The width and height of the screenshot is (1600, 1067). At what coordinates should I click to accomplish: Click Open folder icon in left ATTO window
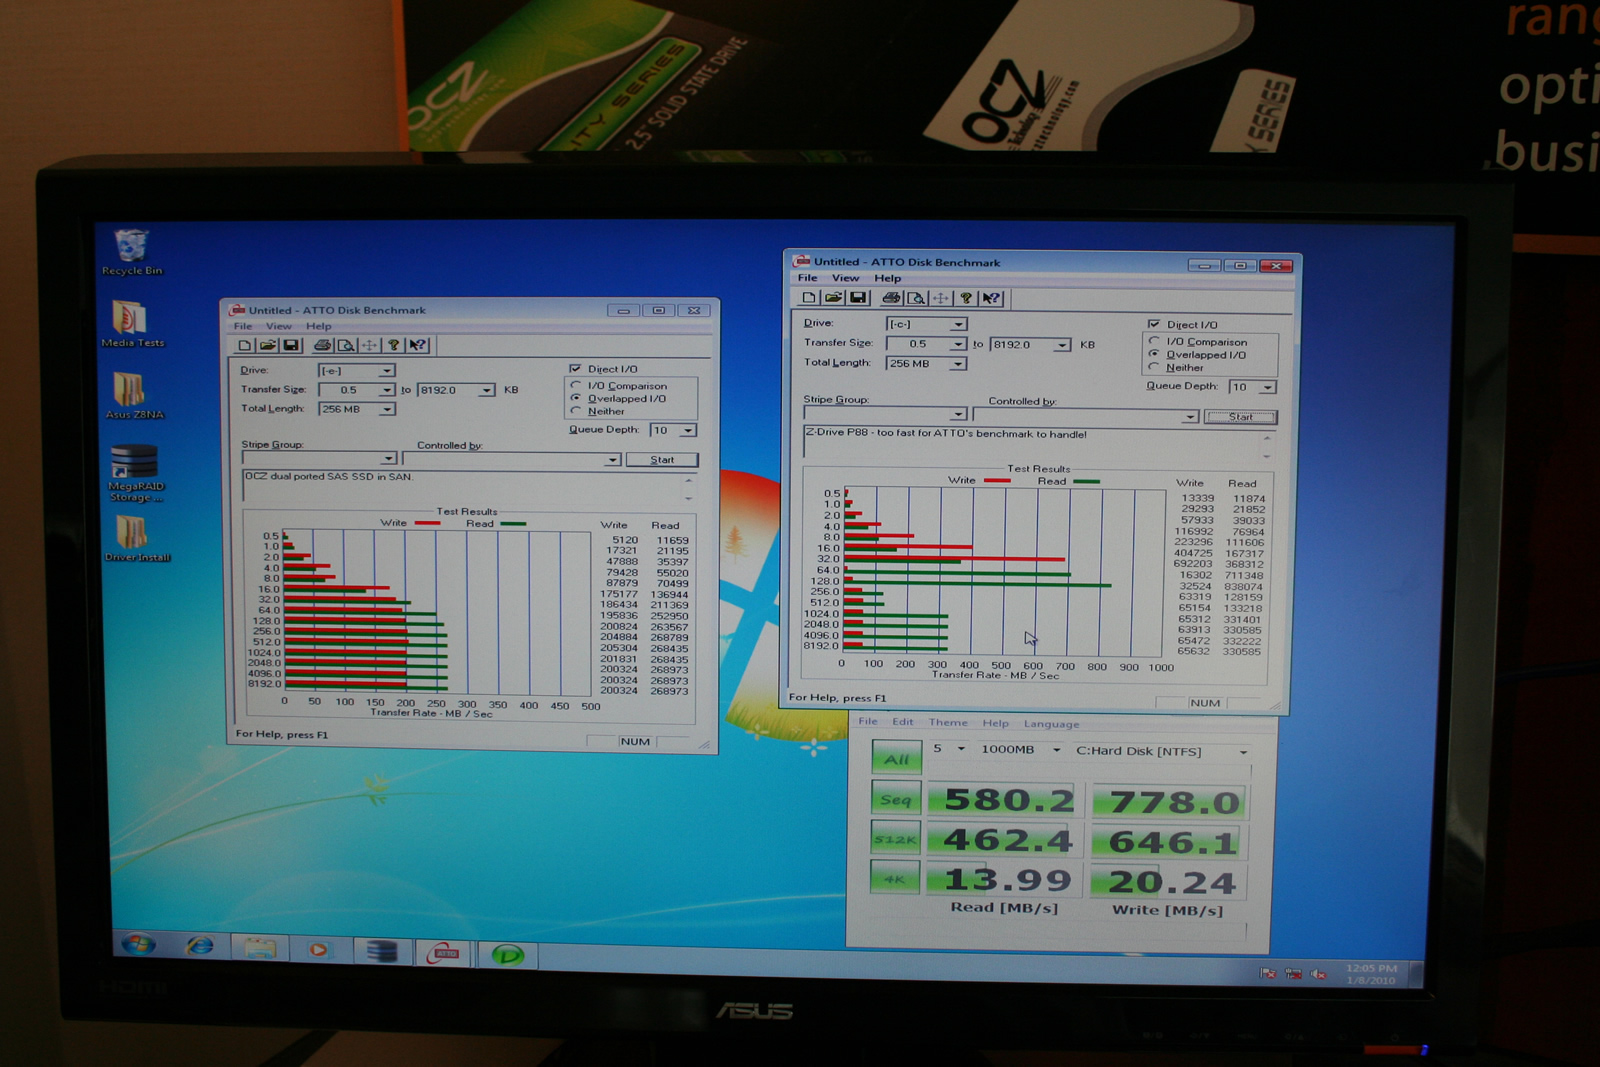coord(267,345)
